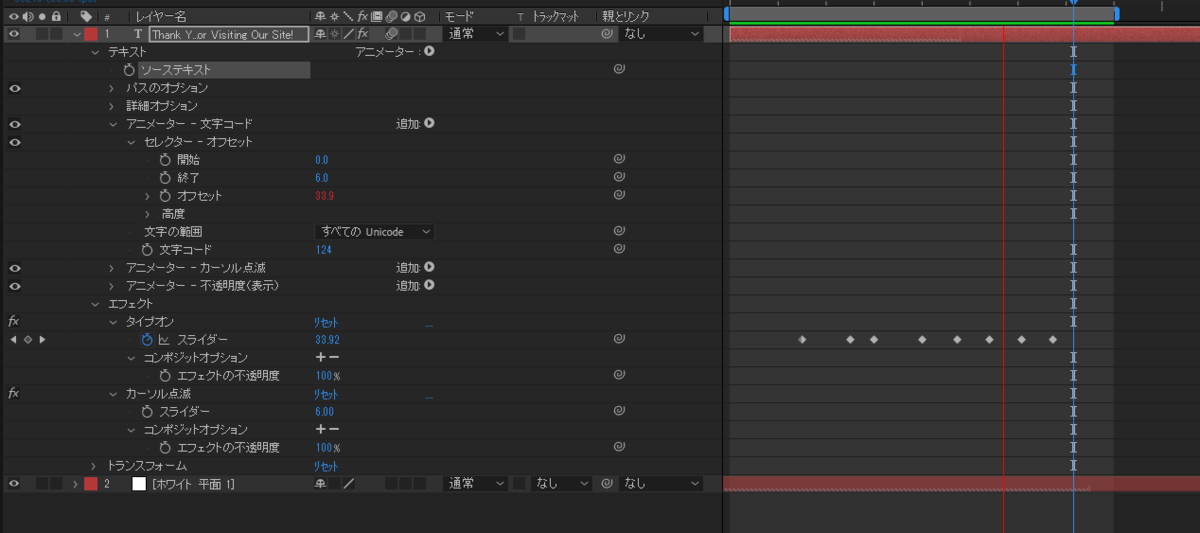The width and height of the screenshot is (1200, 533).
Task: Click red label color swatch of layer 1
Action: pyautogui.click(x=90, y=34)
